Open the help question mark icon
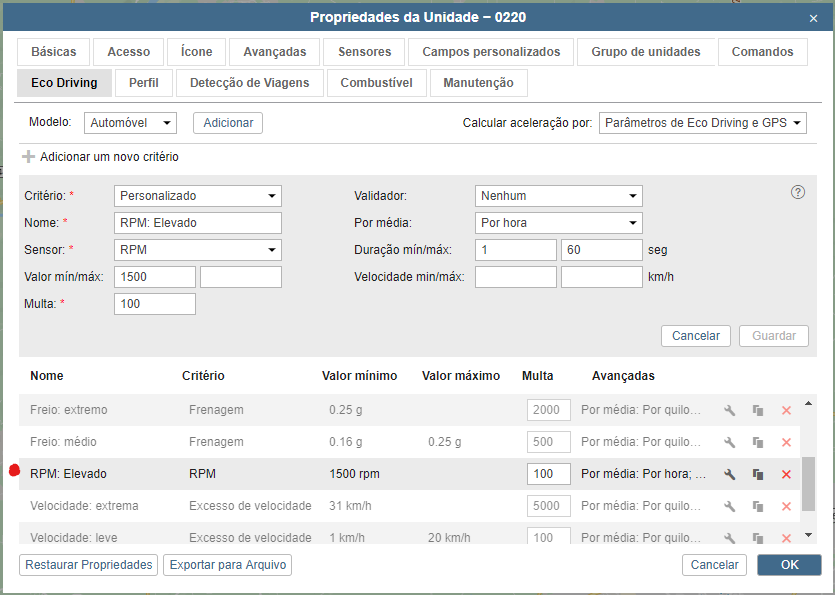The width and height of the screenshot is (835, 595). click(798, 193)
